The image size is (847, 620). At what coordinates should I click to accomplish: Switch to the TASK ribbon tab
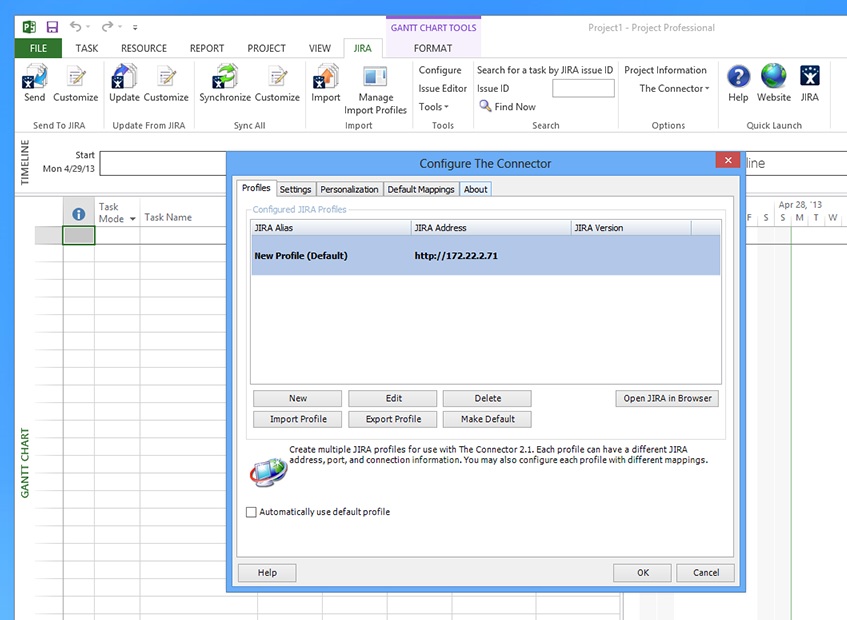[x=87, y=48]
